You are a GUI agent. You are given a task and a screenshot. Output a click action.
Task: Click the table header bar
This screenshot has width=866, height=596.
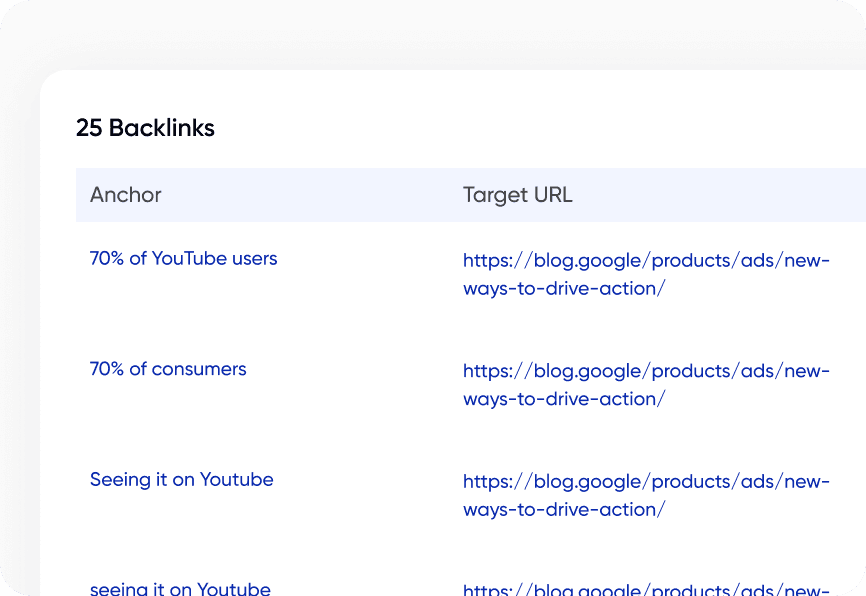(x=470, y=195)
